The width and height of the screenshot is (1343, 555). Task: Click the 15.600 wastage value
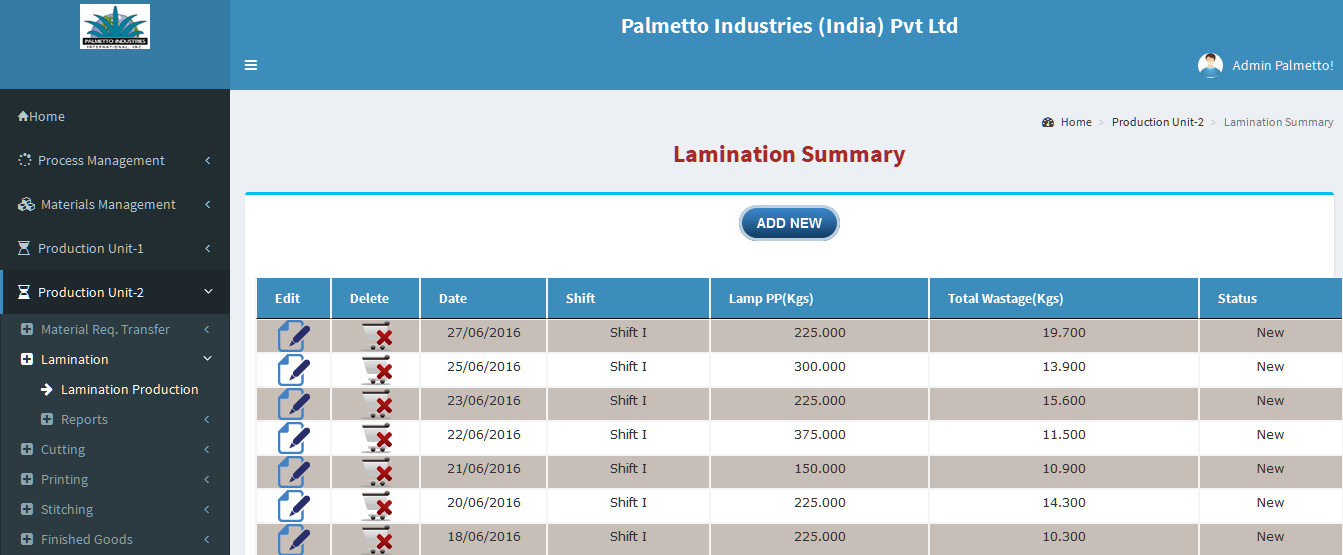click(1064, 400)
